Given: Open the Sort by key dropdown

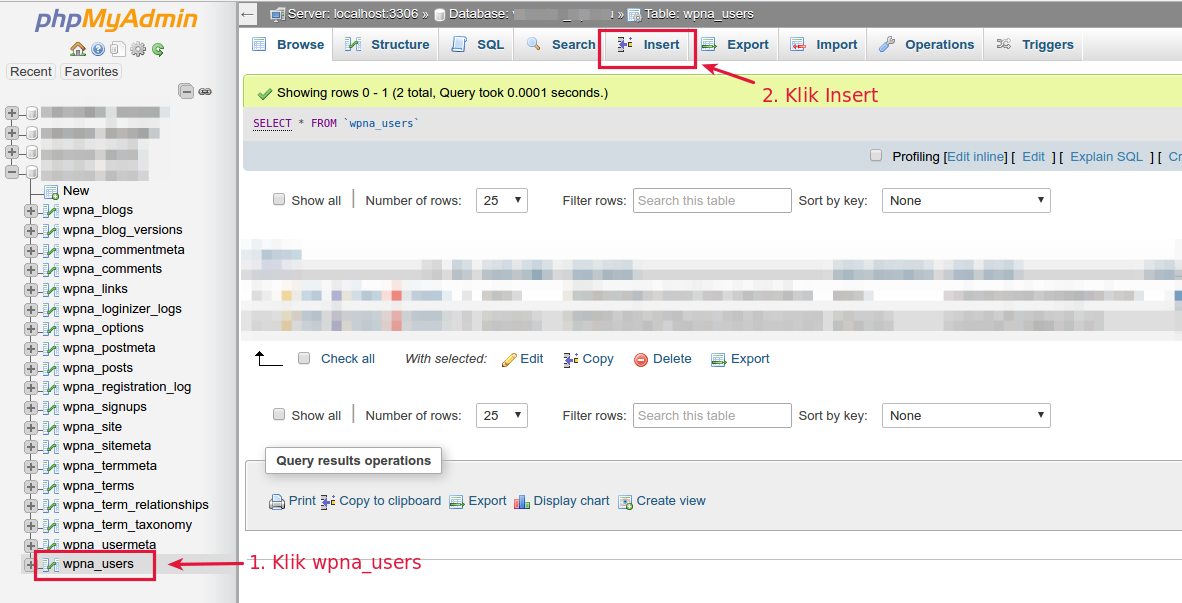Looking at the screenshot, I should (x=965, y=200).
